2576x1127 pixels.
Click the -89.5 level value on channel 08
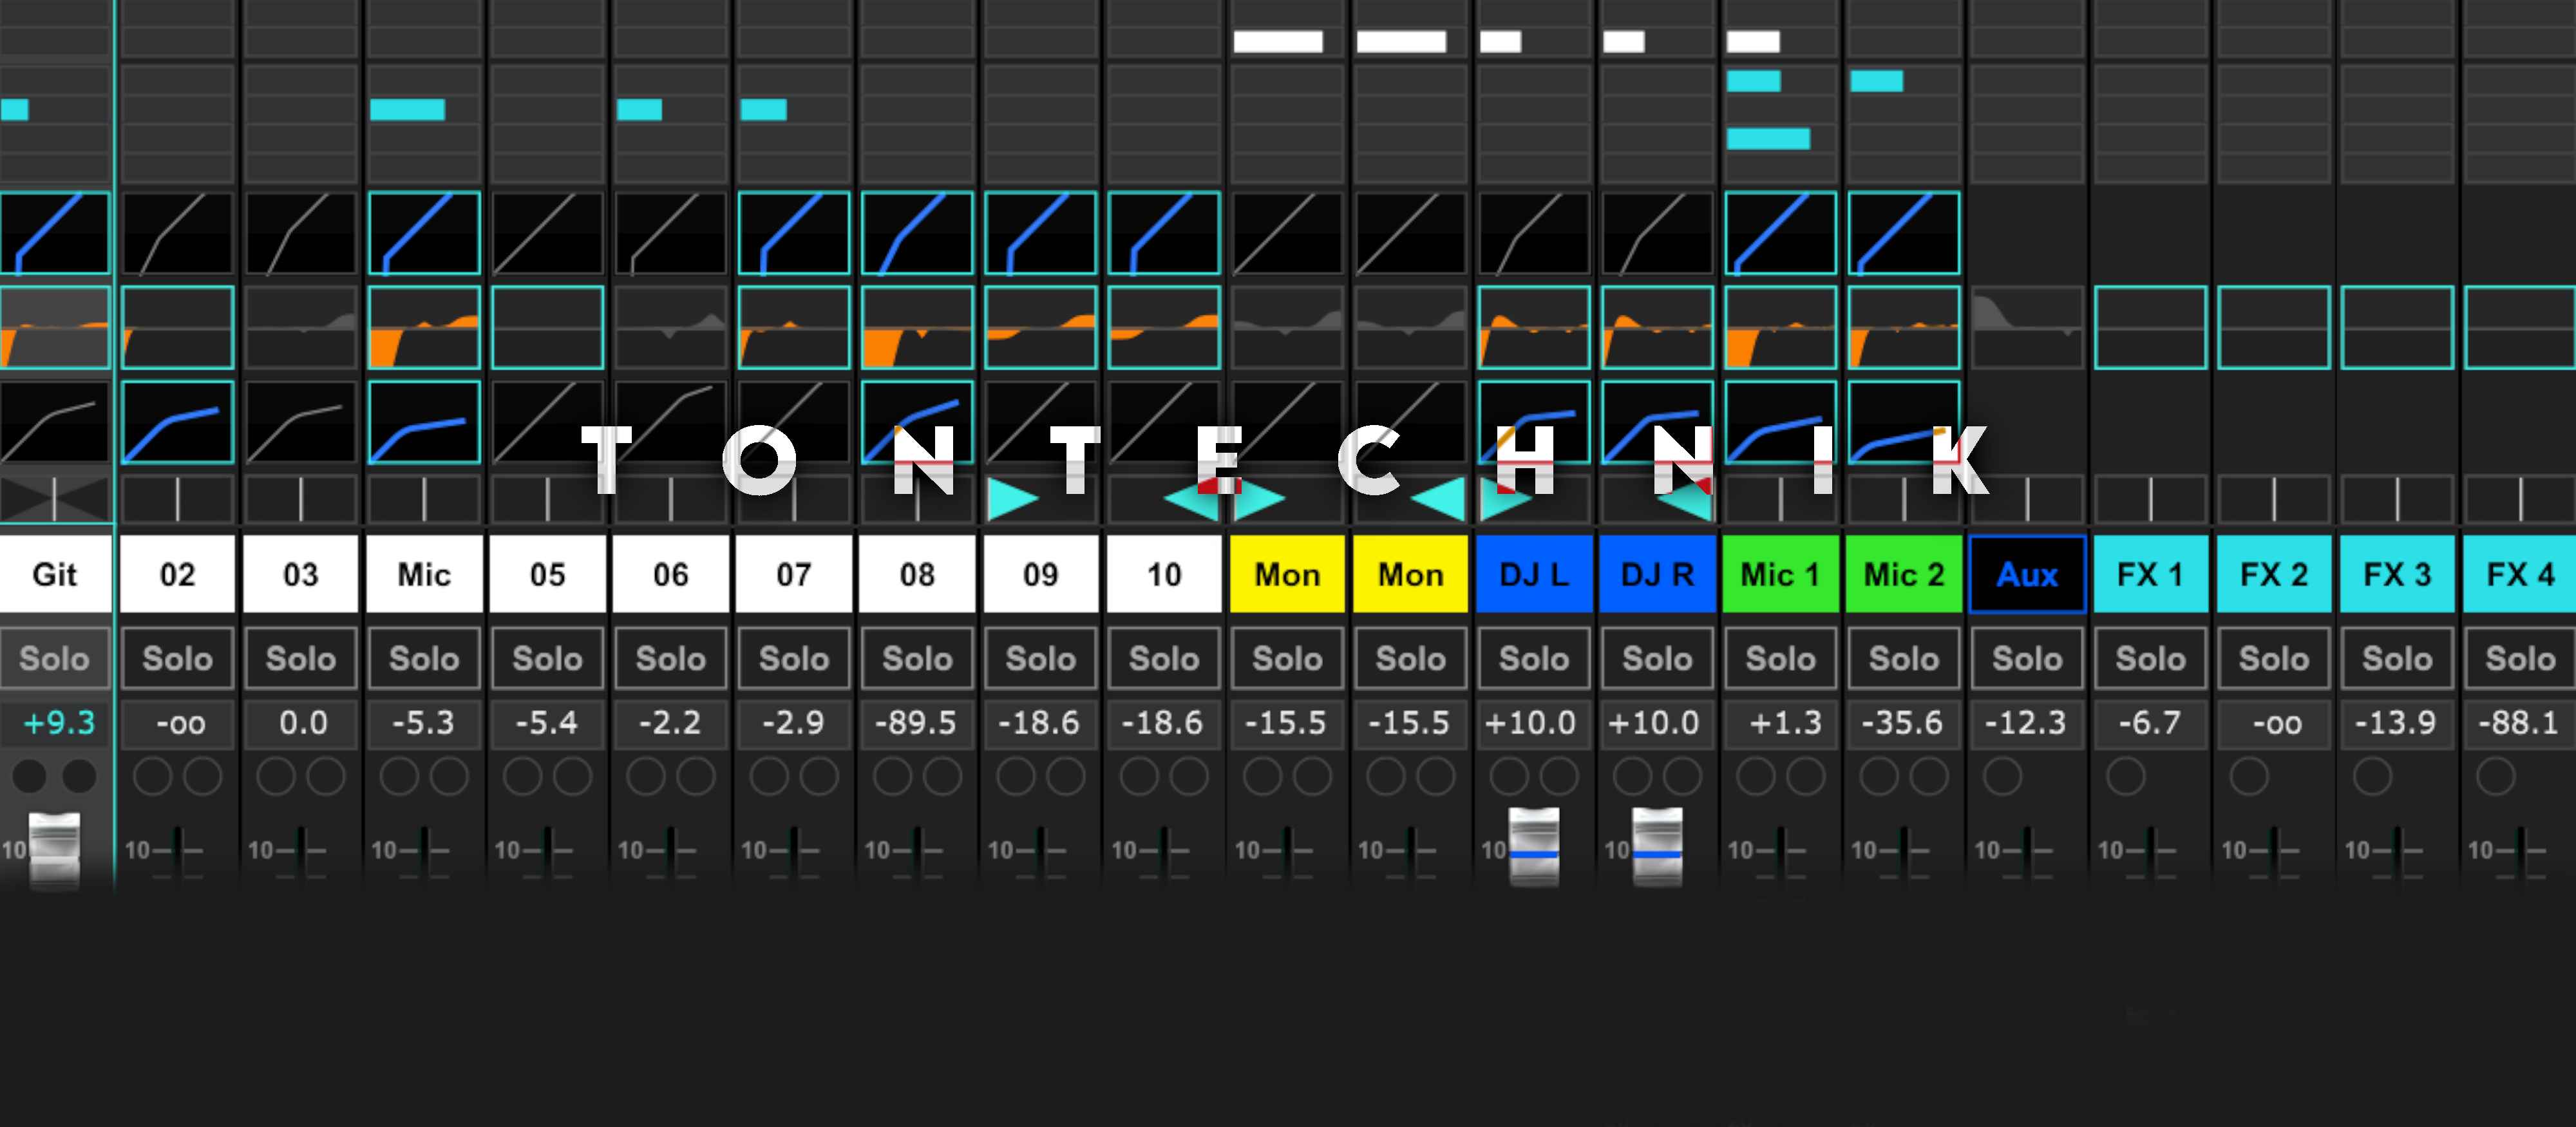[x=917, y=723]
